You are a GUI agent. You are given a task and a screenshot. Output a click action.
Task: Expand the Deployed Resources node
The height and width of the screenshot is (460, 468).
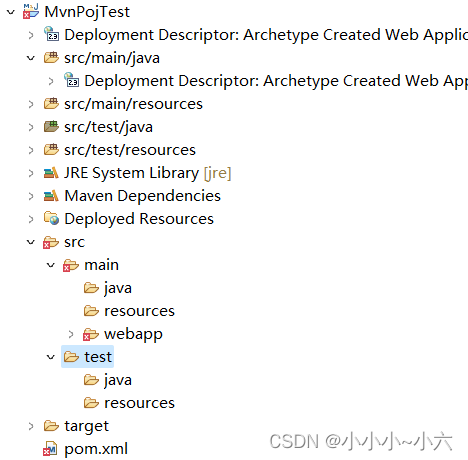(x=31, y=219)
